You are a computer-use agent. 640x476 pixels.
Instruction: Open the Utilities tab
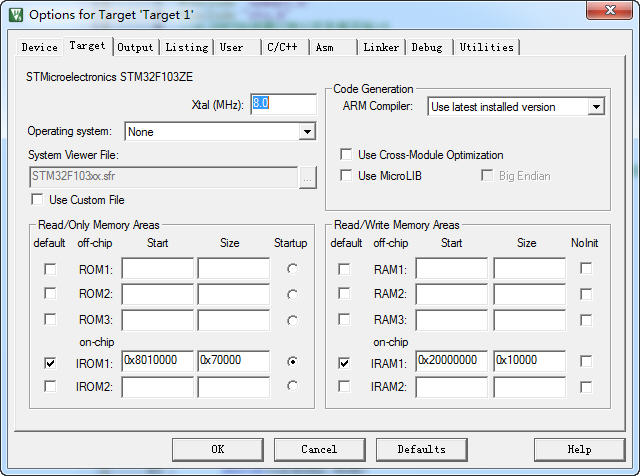[x=487, y=47]
